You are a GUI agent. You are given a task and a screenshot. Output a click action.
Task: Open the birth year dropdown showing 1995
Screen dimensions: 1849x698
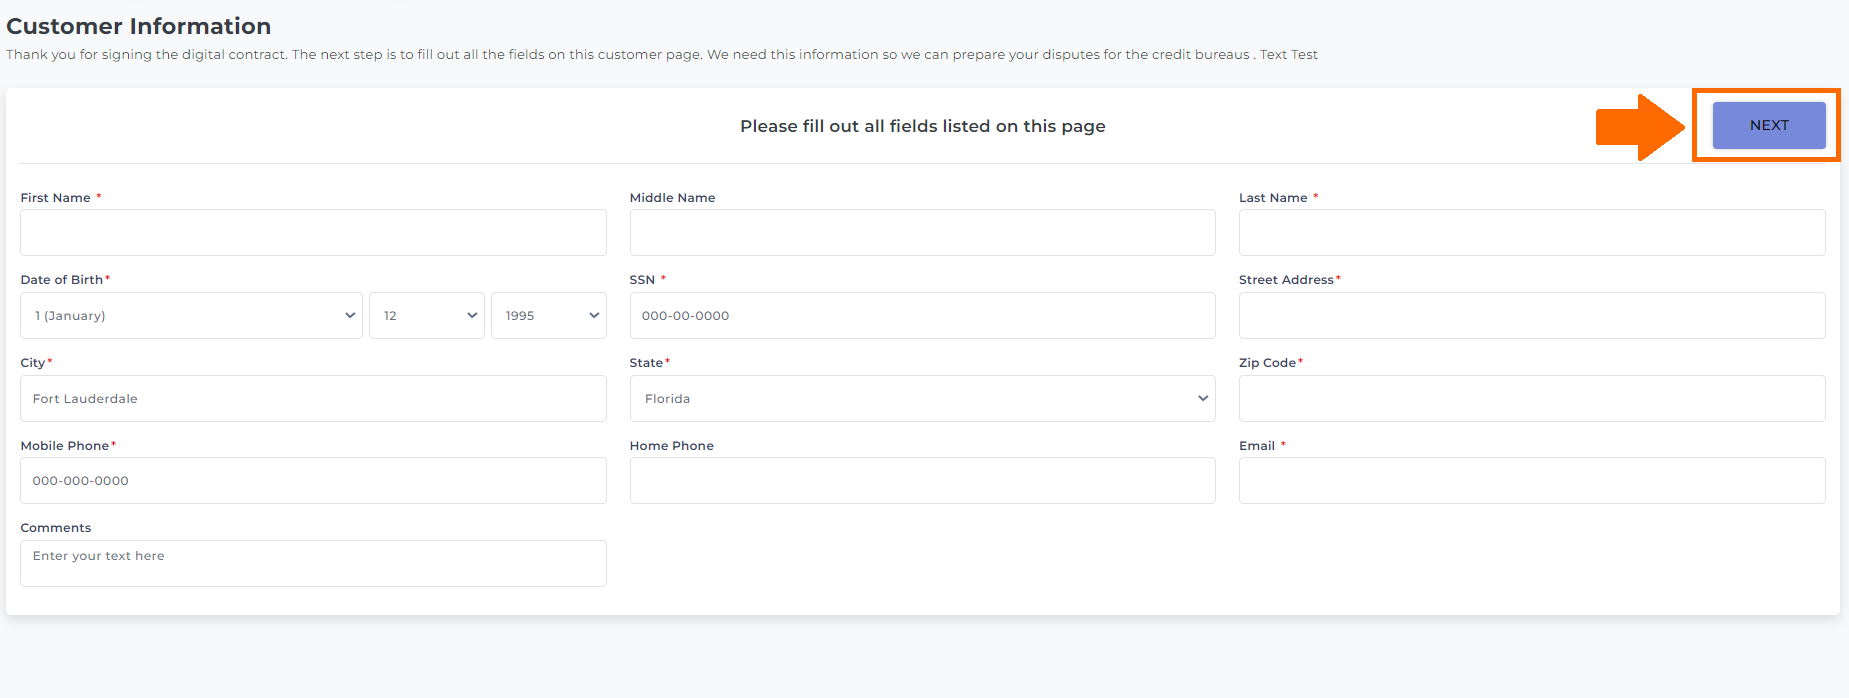(x=548, y=315)
